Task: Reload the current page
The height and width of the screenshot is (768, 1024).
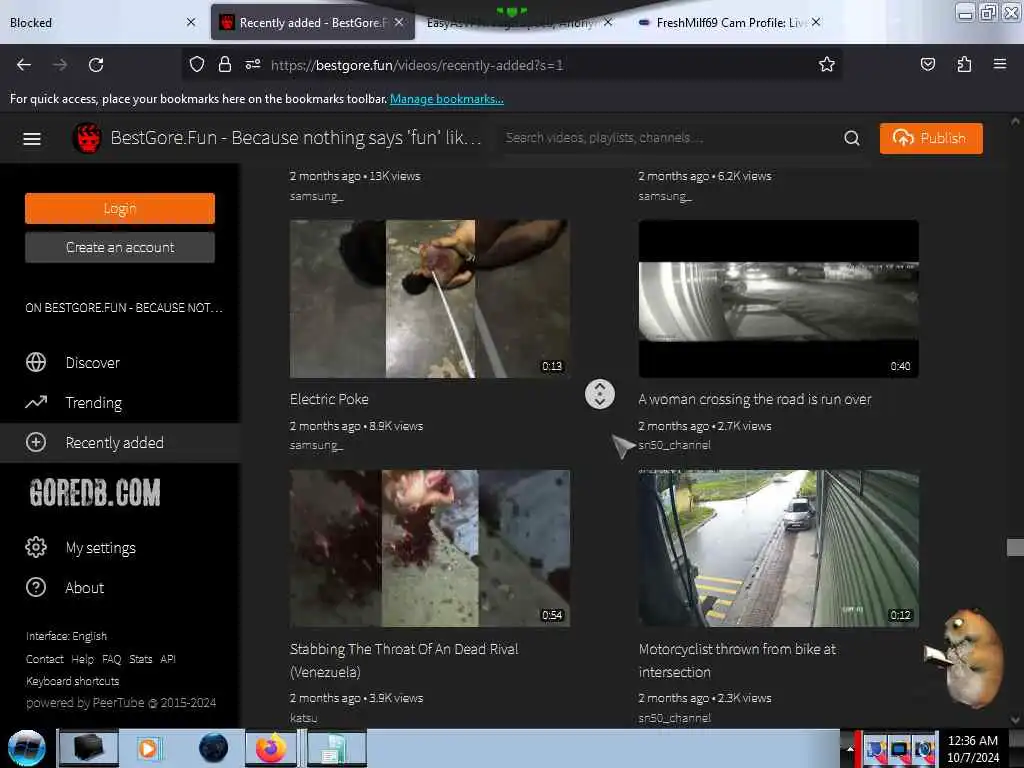Action: pos(96,65)
